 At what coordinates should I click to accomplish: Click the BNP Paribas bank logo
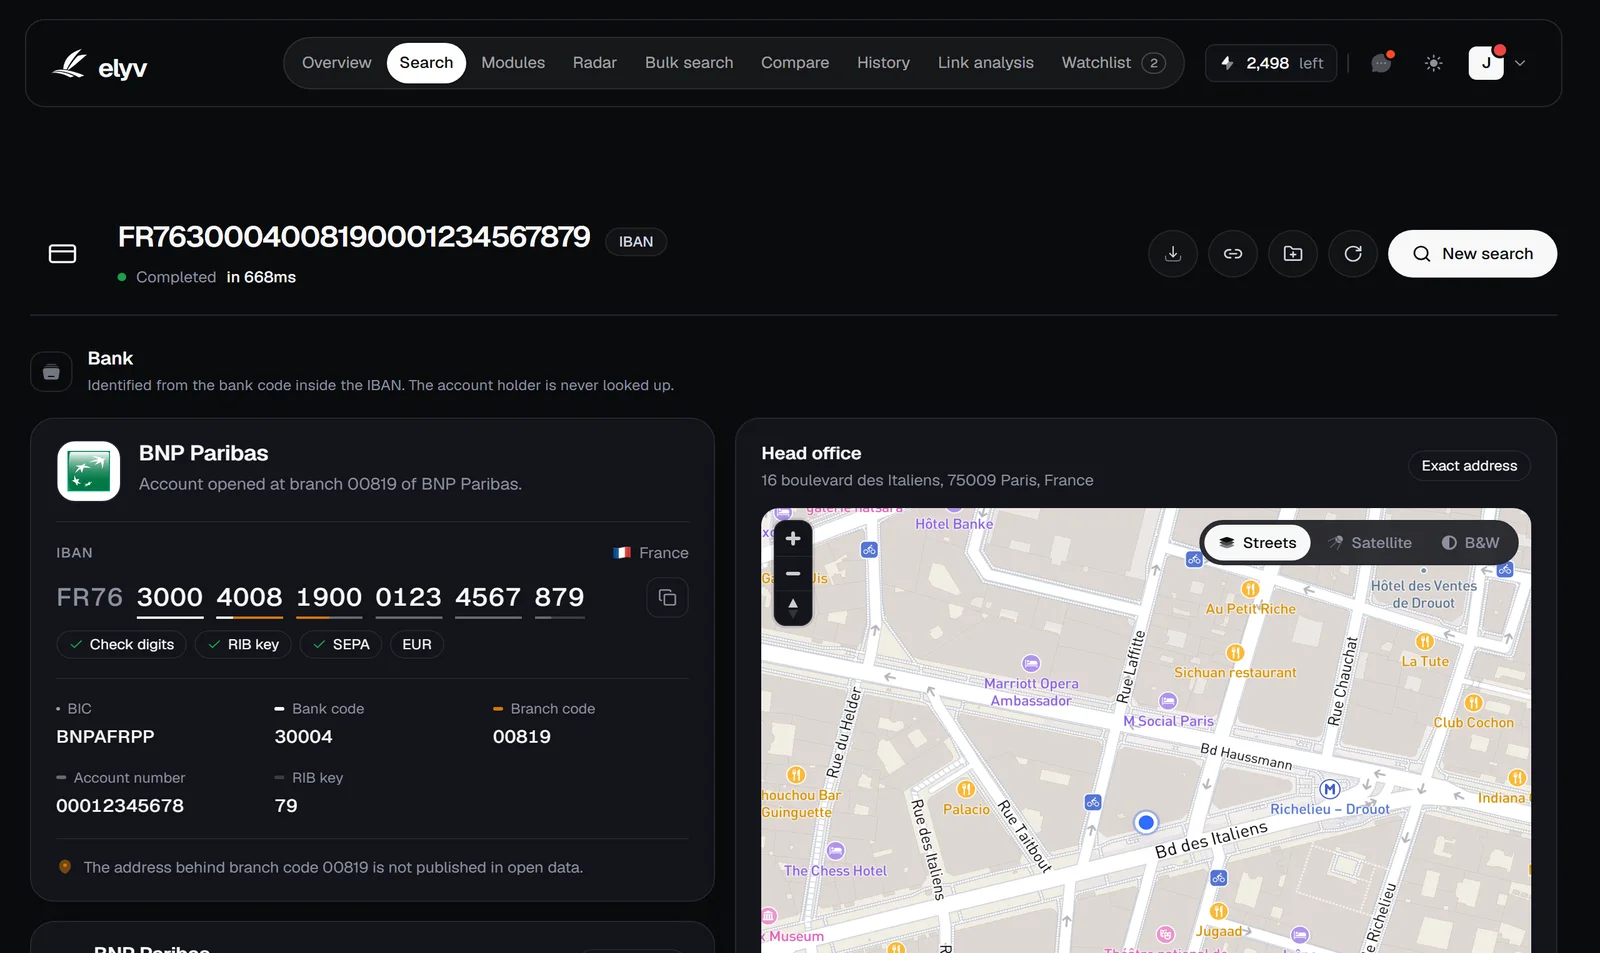(x=89, y=471)
